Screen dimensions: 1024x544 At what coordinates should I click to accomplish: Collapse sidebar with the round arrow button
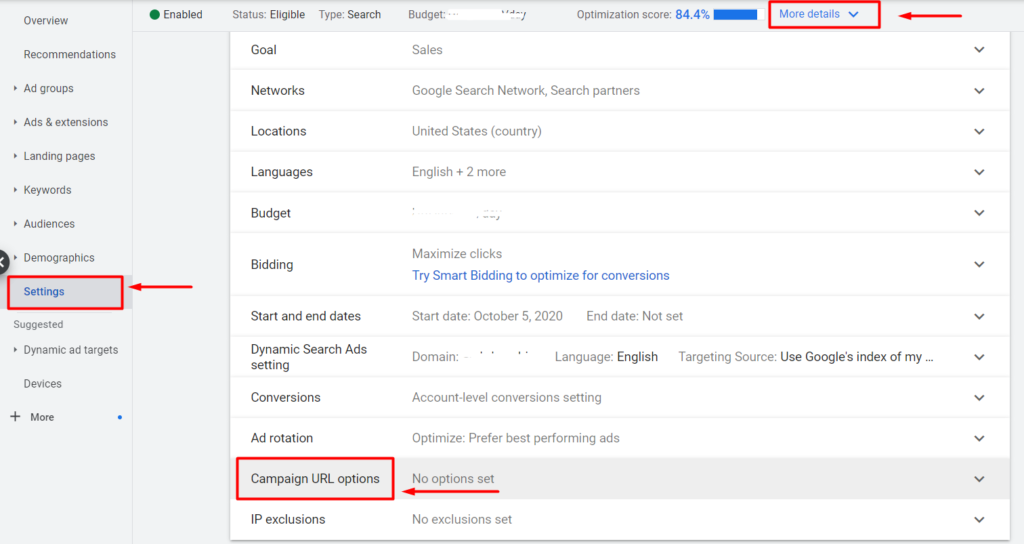pos(2,263)
